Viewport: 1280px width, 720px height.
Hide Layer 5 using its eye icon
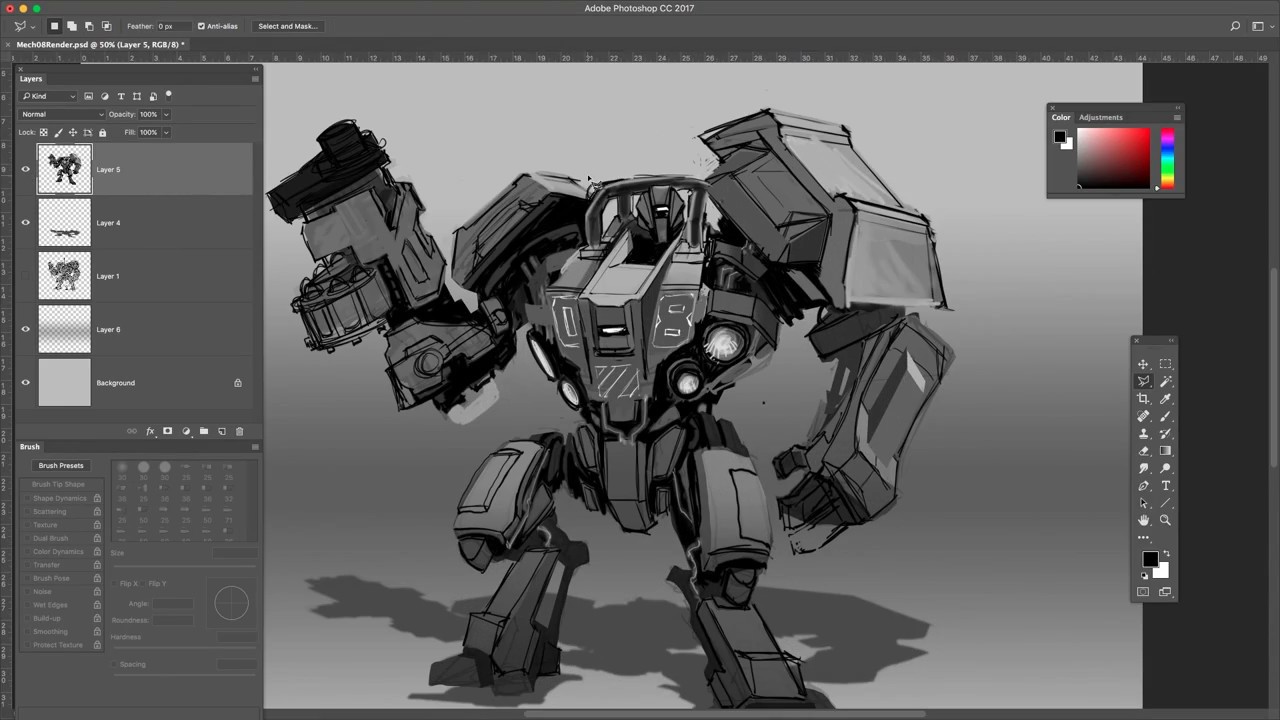coord(26,169)
